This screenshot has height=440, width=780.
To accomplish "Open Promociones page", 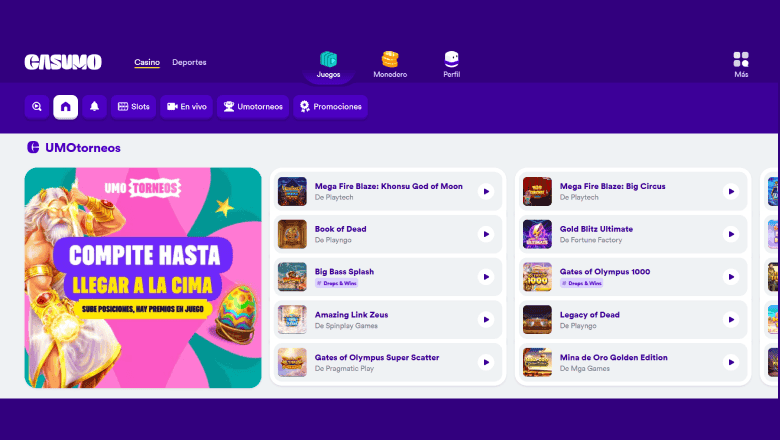I will pyautogui.click(x=331, y=106).
